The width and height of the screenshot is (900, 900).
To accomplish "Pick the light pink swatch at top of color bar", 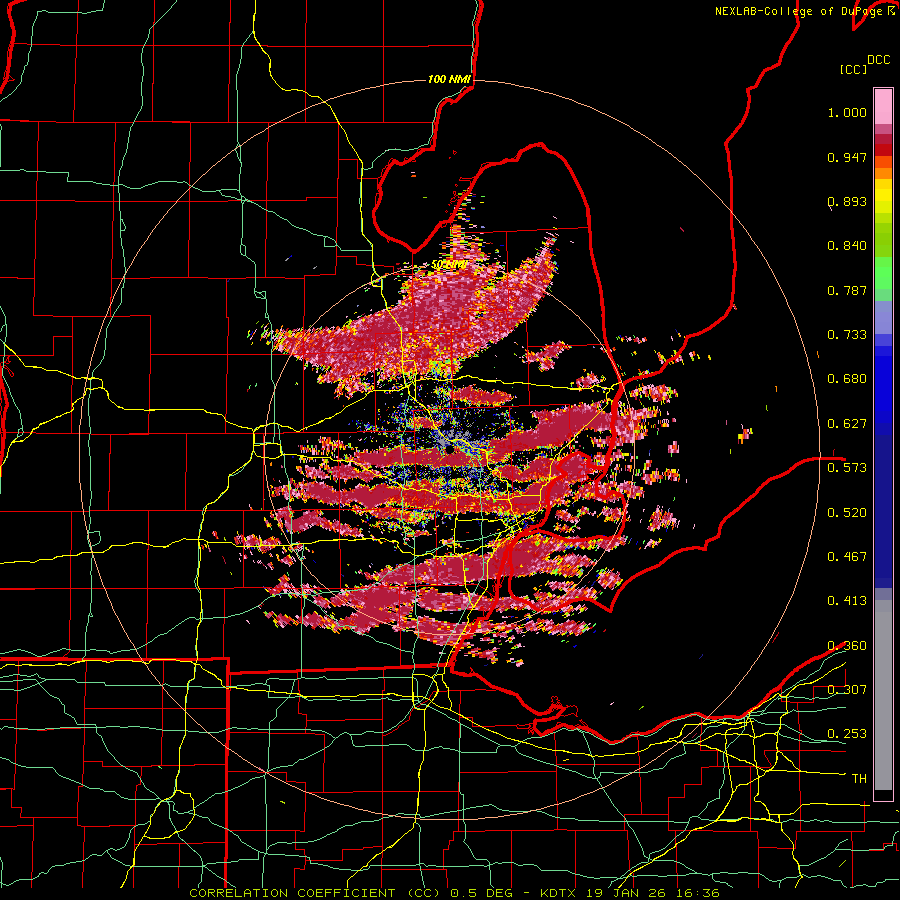I will pyautogui.click(x=883, y=106).
